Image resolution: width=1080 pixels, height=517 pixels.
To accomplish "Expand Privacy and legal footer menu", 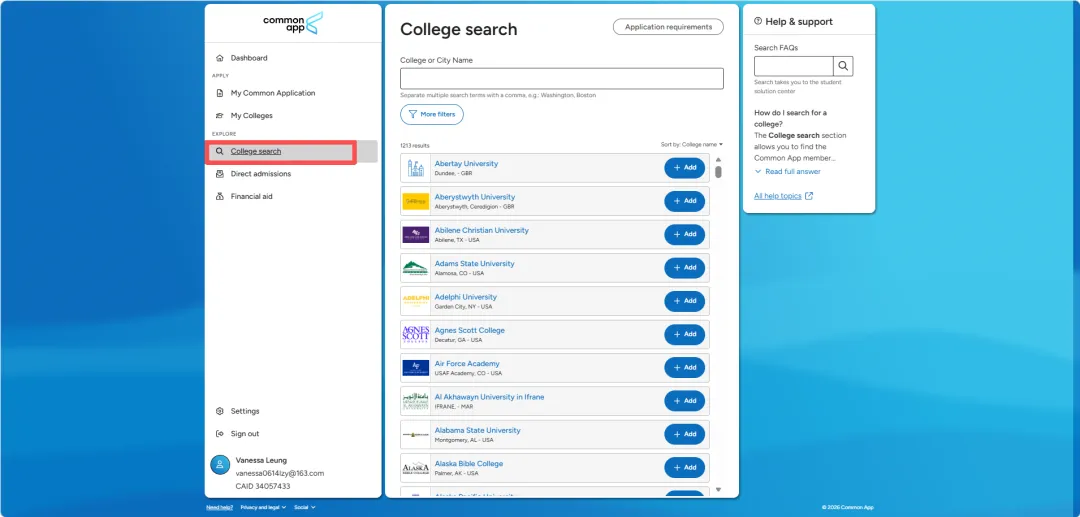I will [264, 507].
